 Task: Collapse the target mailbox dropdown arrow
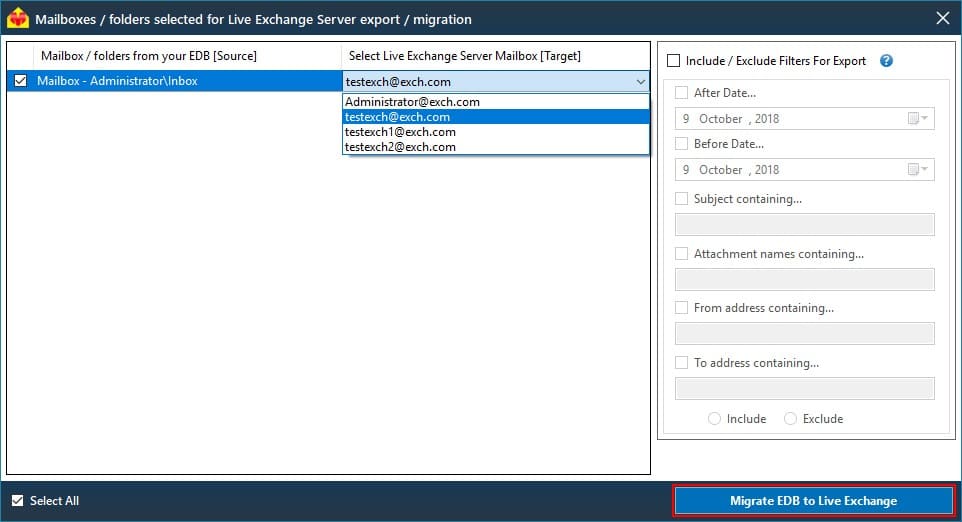[x=640, y=82]
